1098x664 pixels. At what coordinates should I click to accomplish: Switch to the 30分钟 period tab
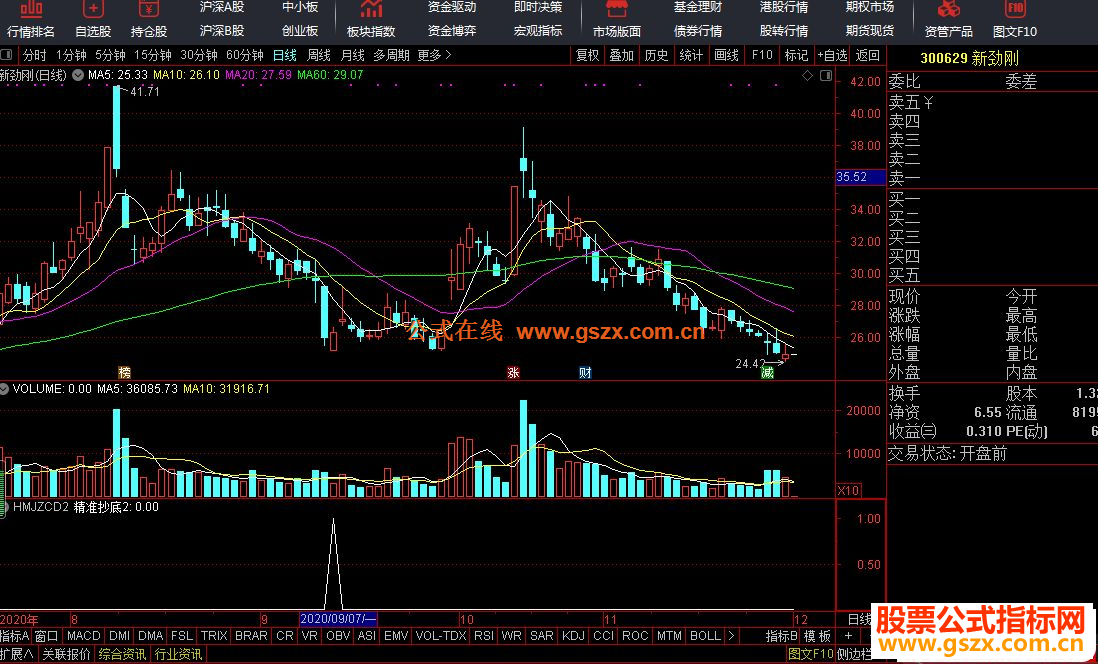click(199, 55)
